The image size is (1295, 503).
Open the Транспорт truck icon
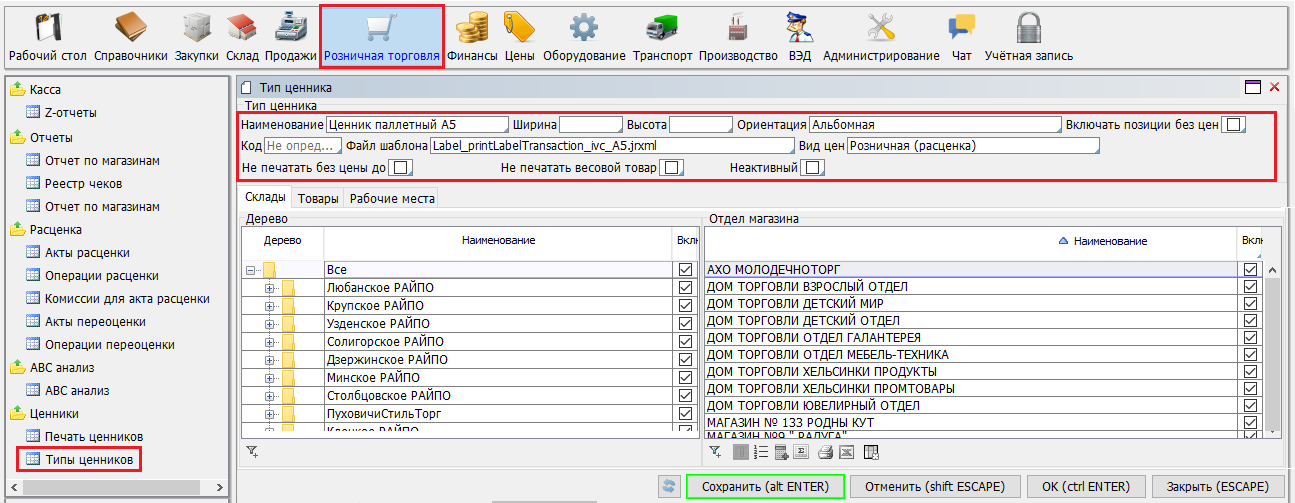point(662,35)
